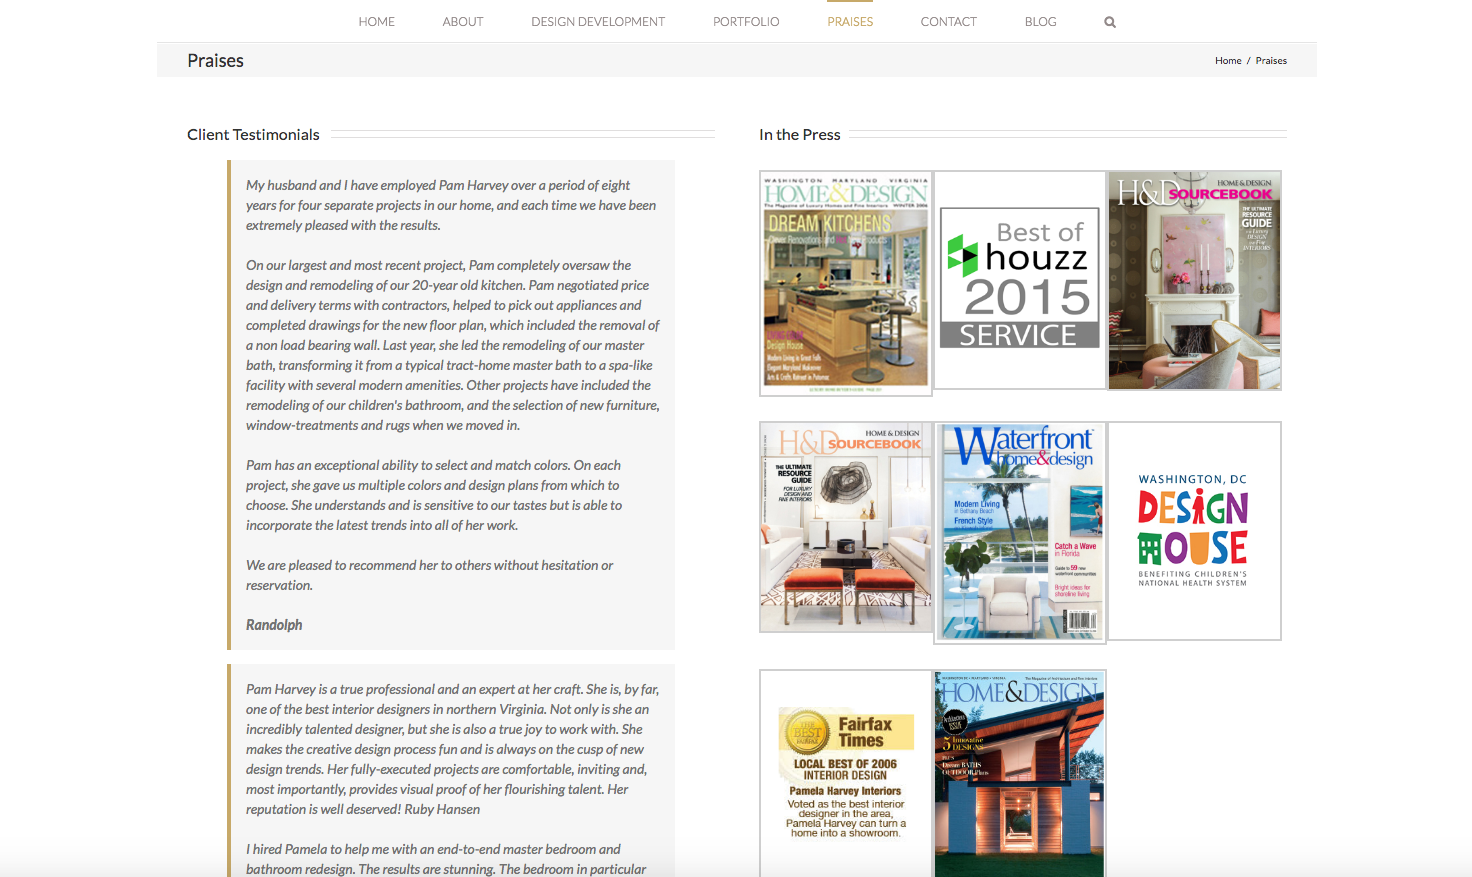The image size is (1472, 877).
Task: Click the paragraph starting 'My husband and I have employed'
Action: (451, 205)
